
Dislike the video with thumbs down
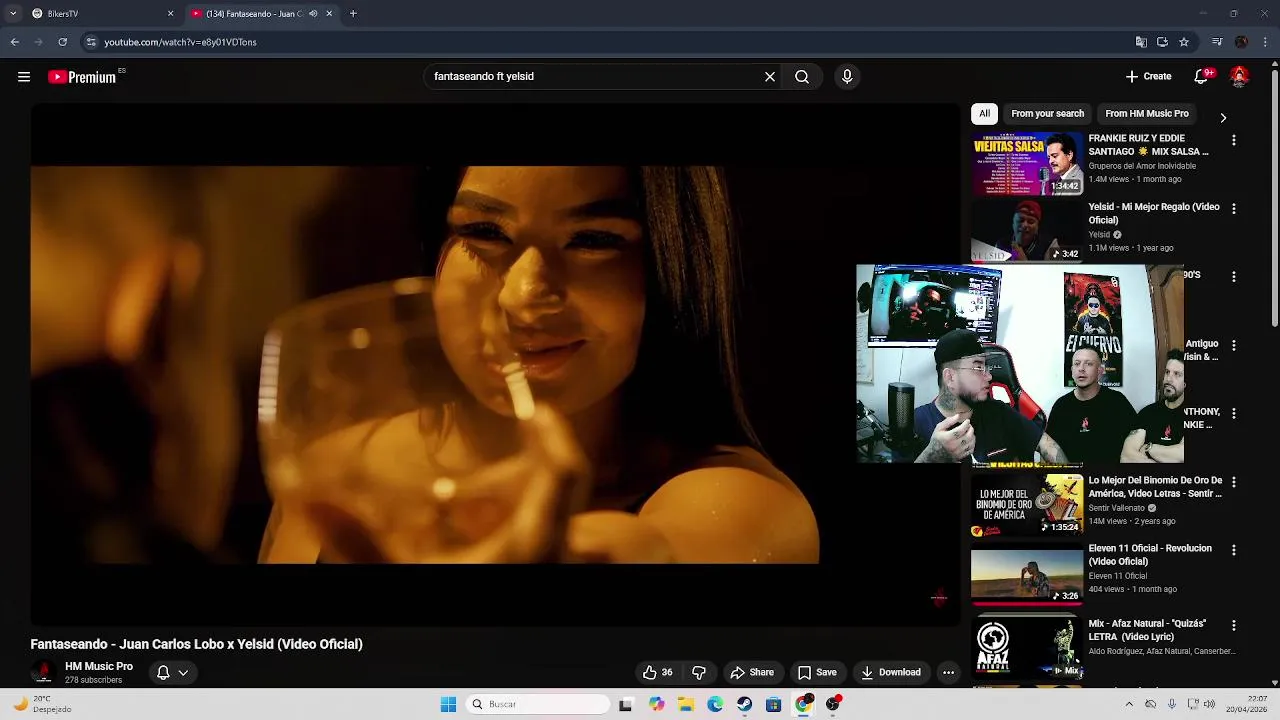pos(699,672)
